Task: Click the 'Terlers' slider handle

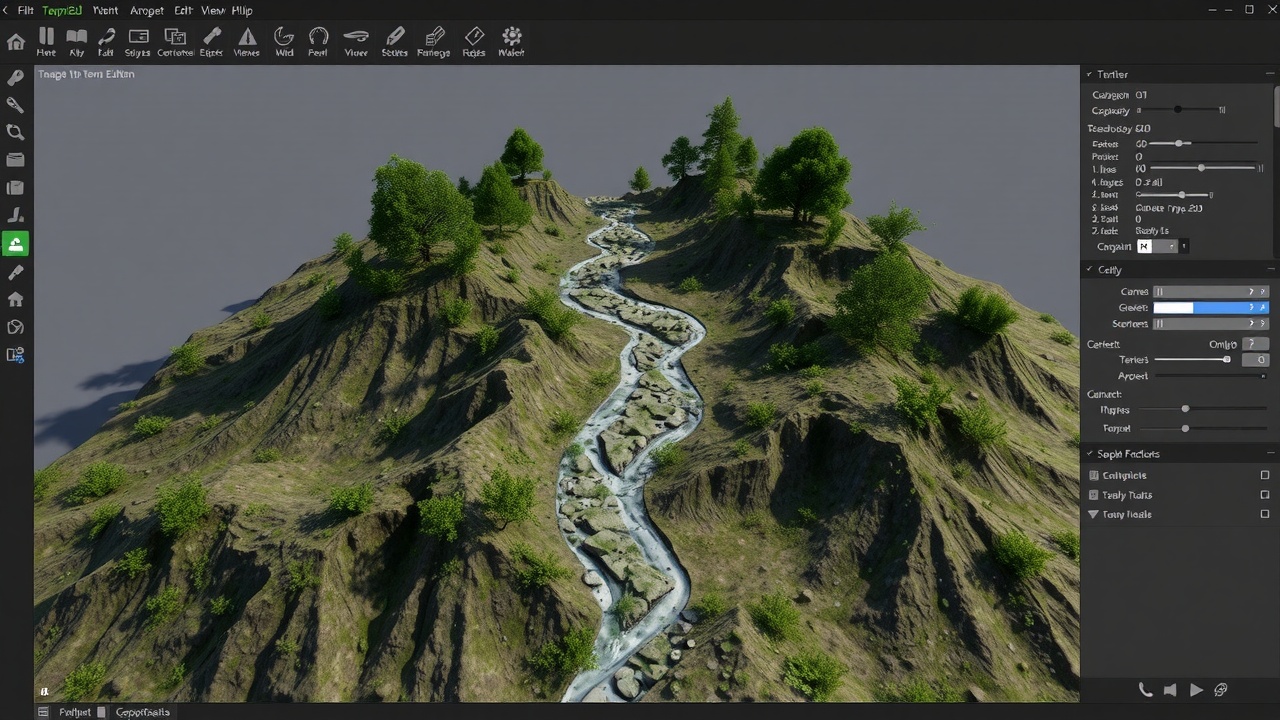Action: (1227, 359)
